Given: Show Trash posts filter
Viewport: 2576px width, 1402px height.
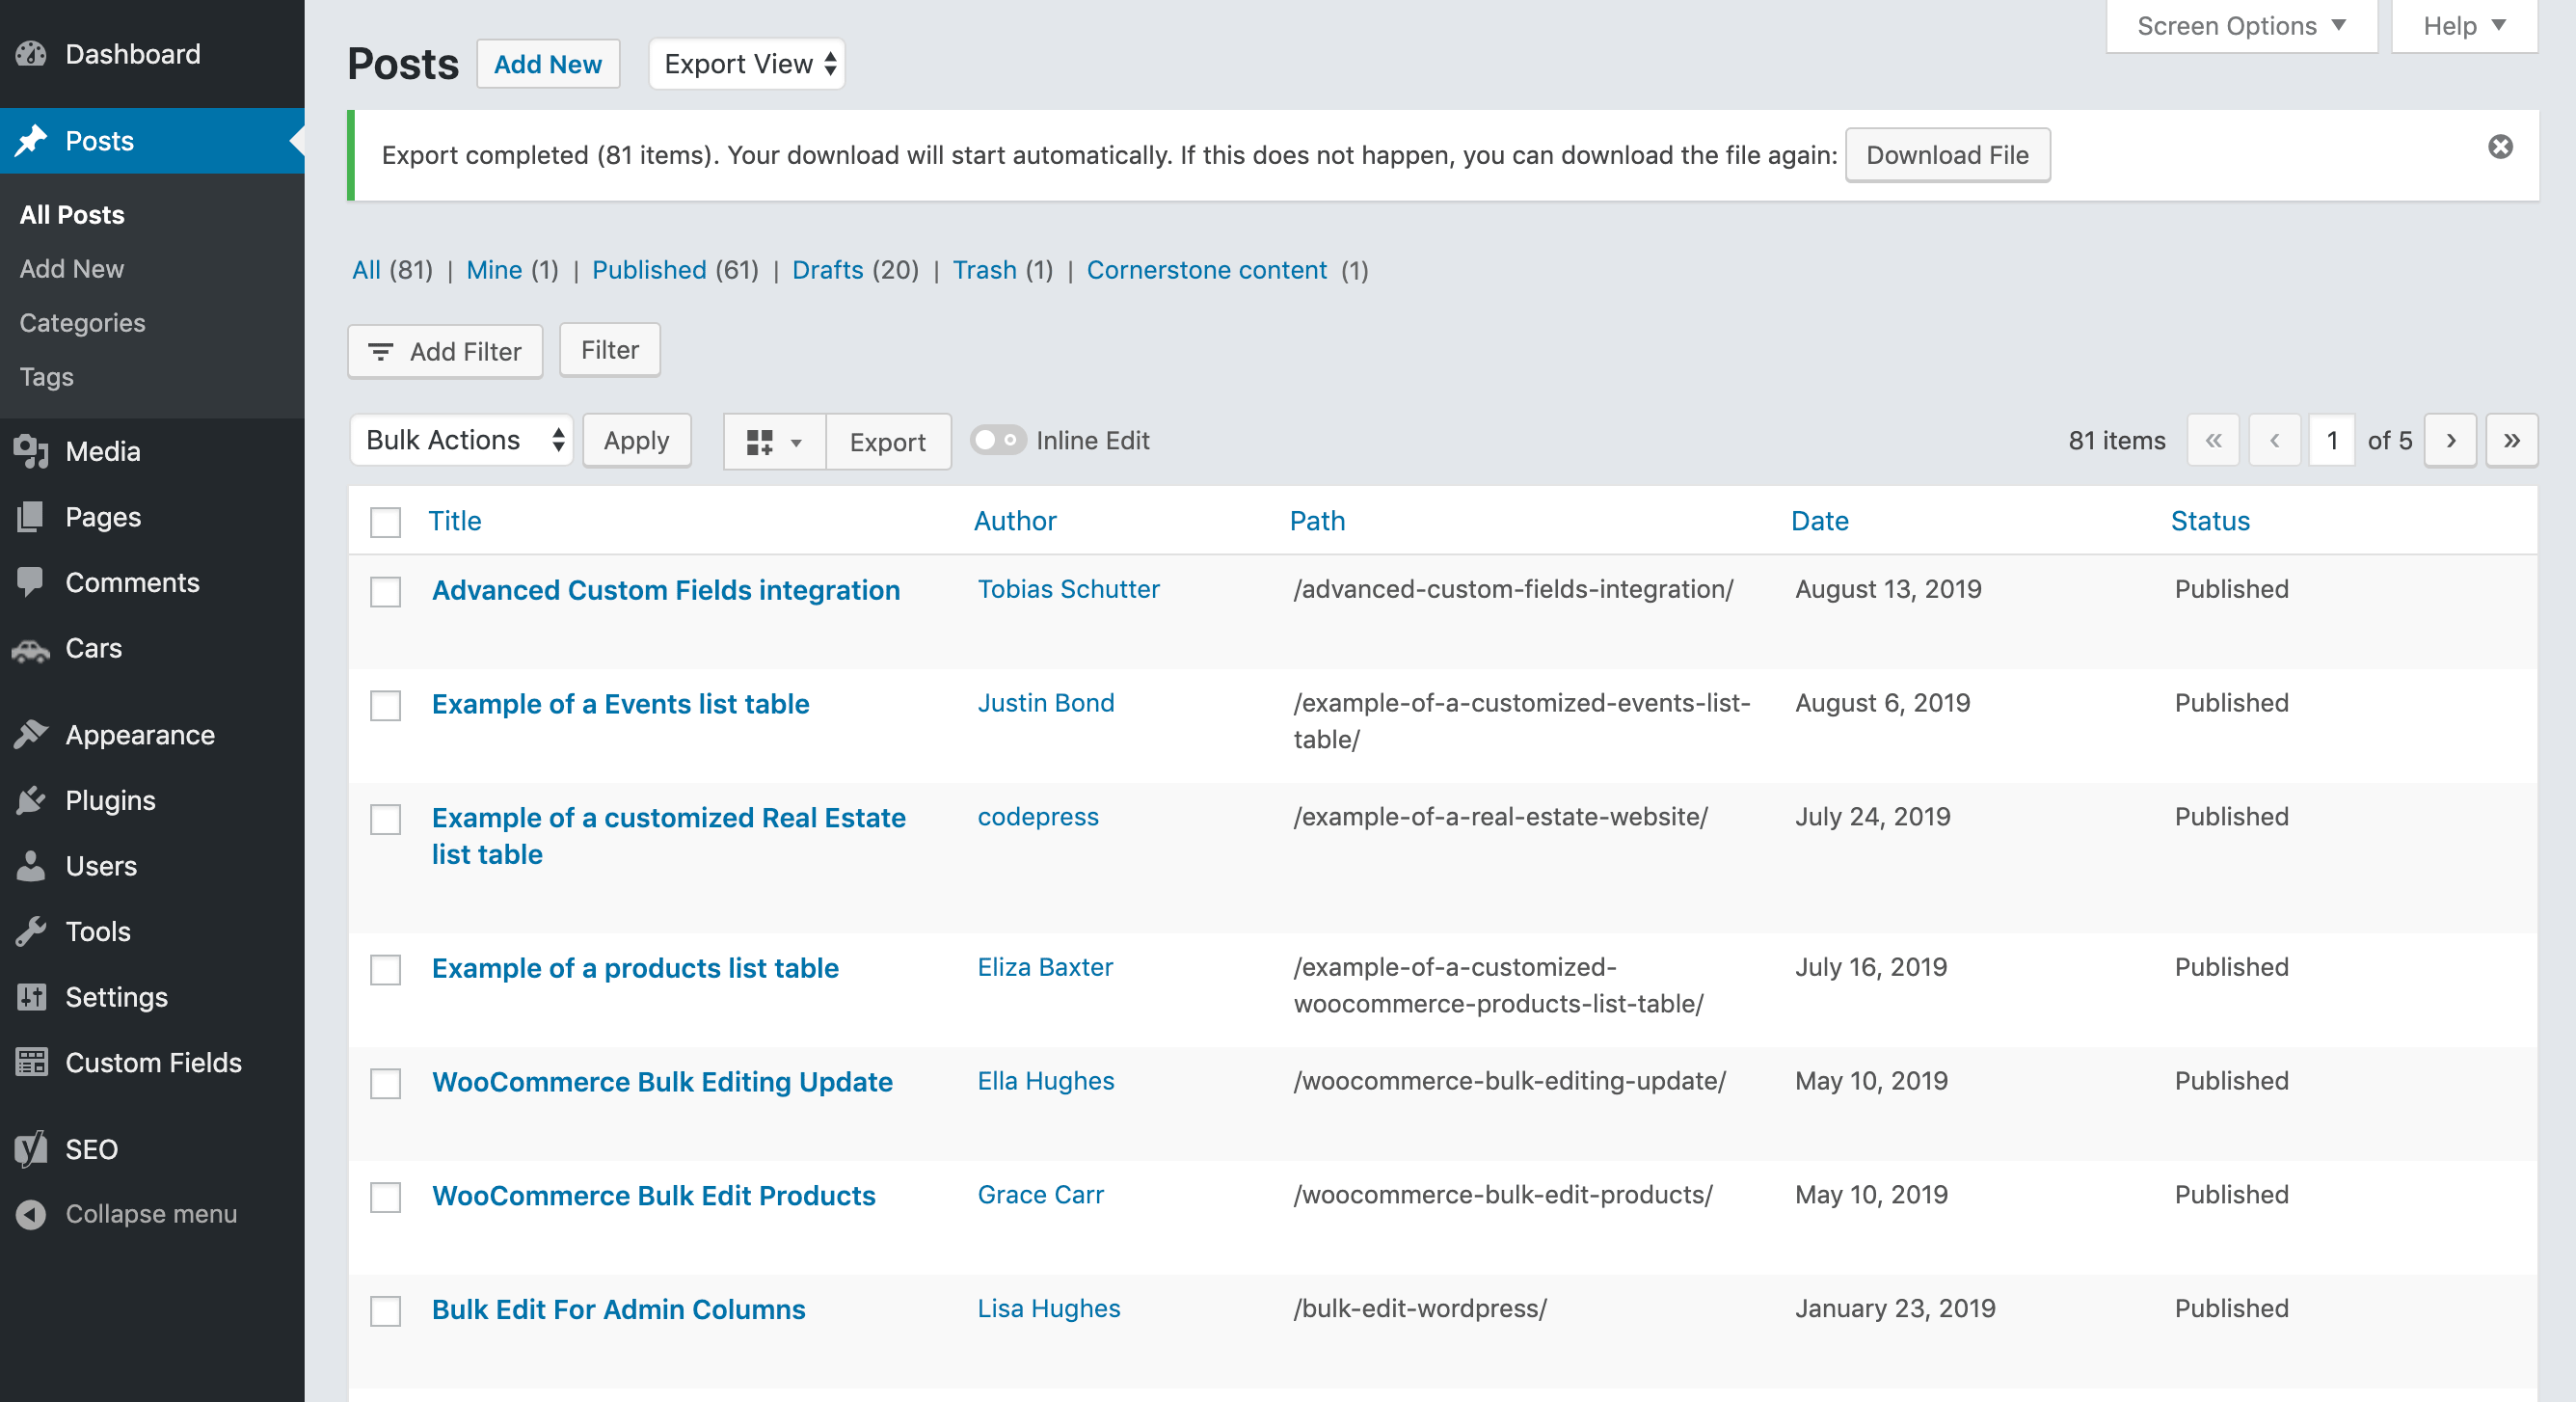Looking at the screenshot, I should 984,270.
